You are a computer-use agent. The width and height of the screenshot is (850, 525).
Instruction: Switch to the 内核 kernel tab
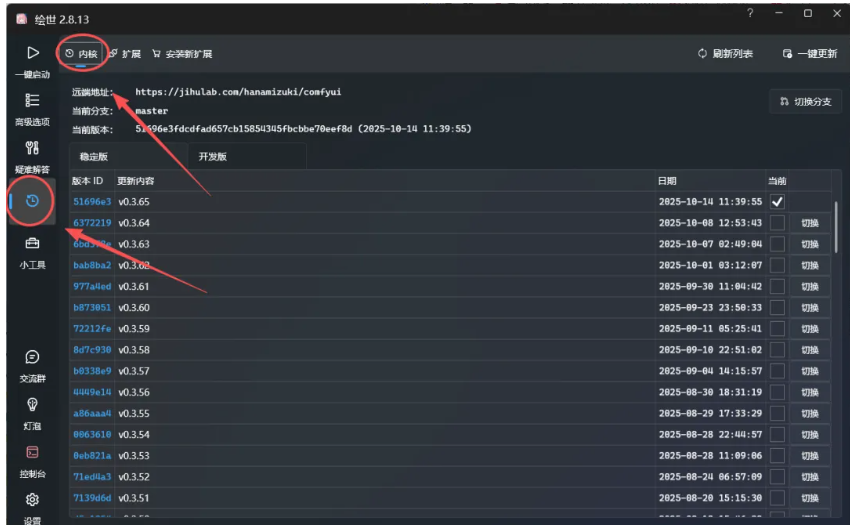tap(82, 54)
